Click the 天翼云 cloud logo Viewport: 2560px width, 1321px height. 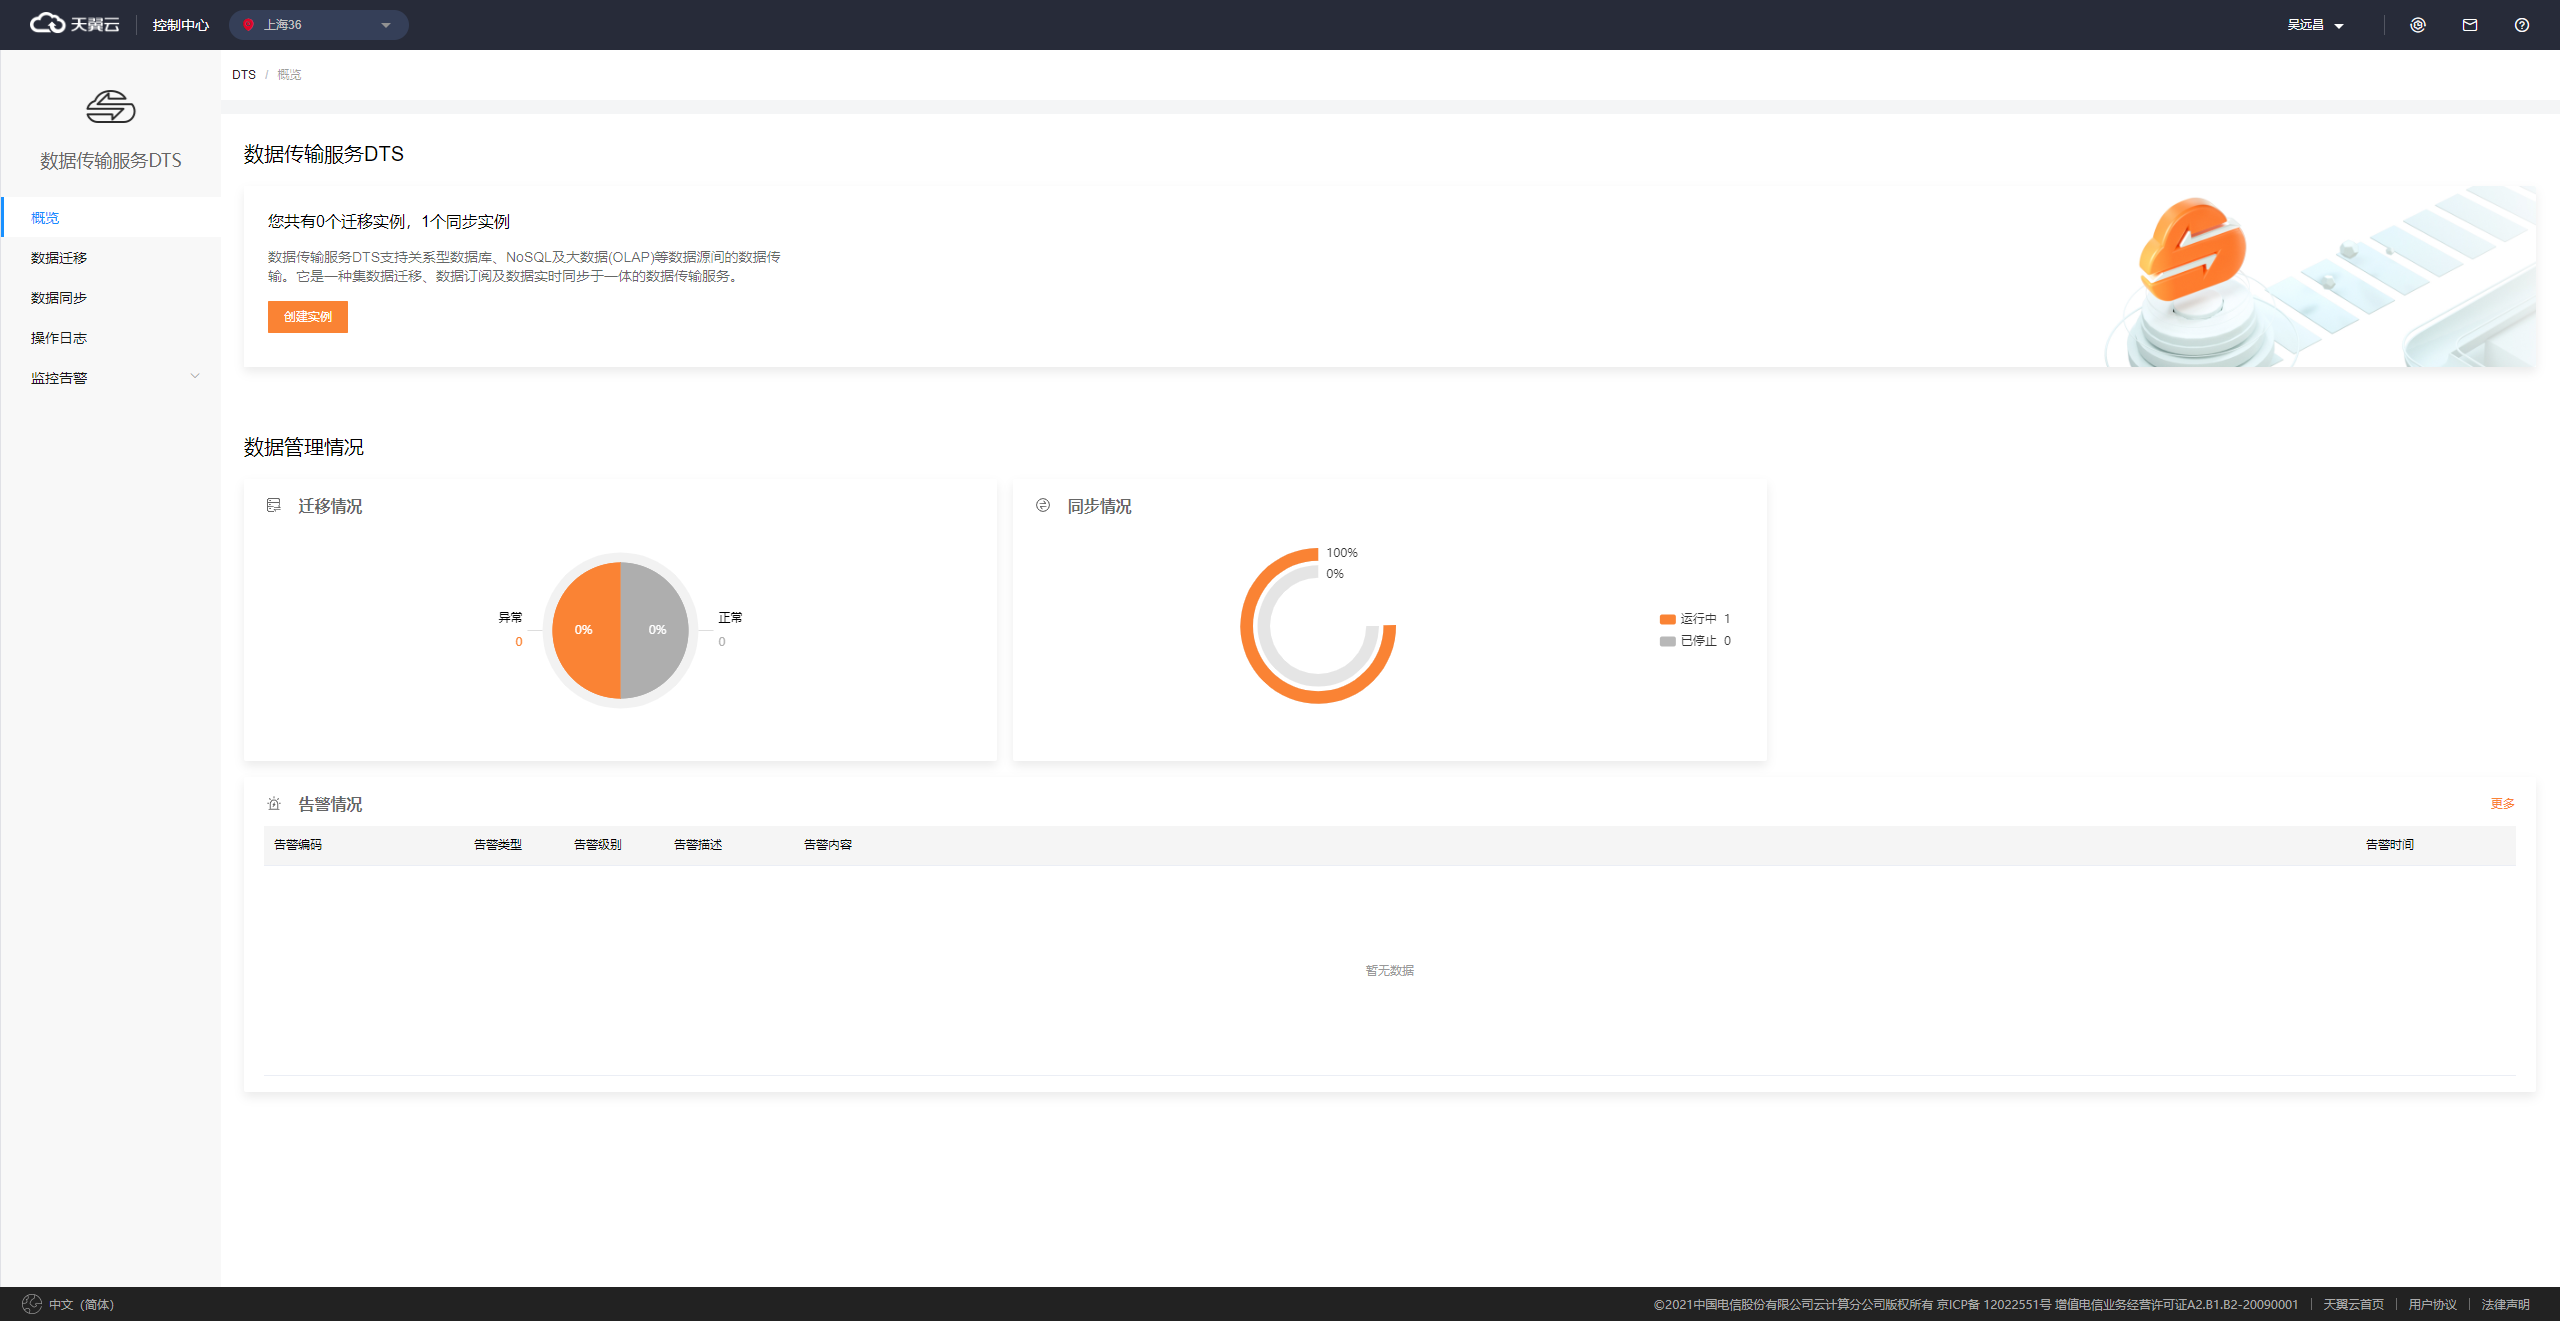[74, 24]
